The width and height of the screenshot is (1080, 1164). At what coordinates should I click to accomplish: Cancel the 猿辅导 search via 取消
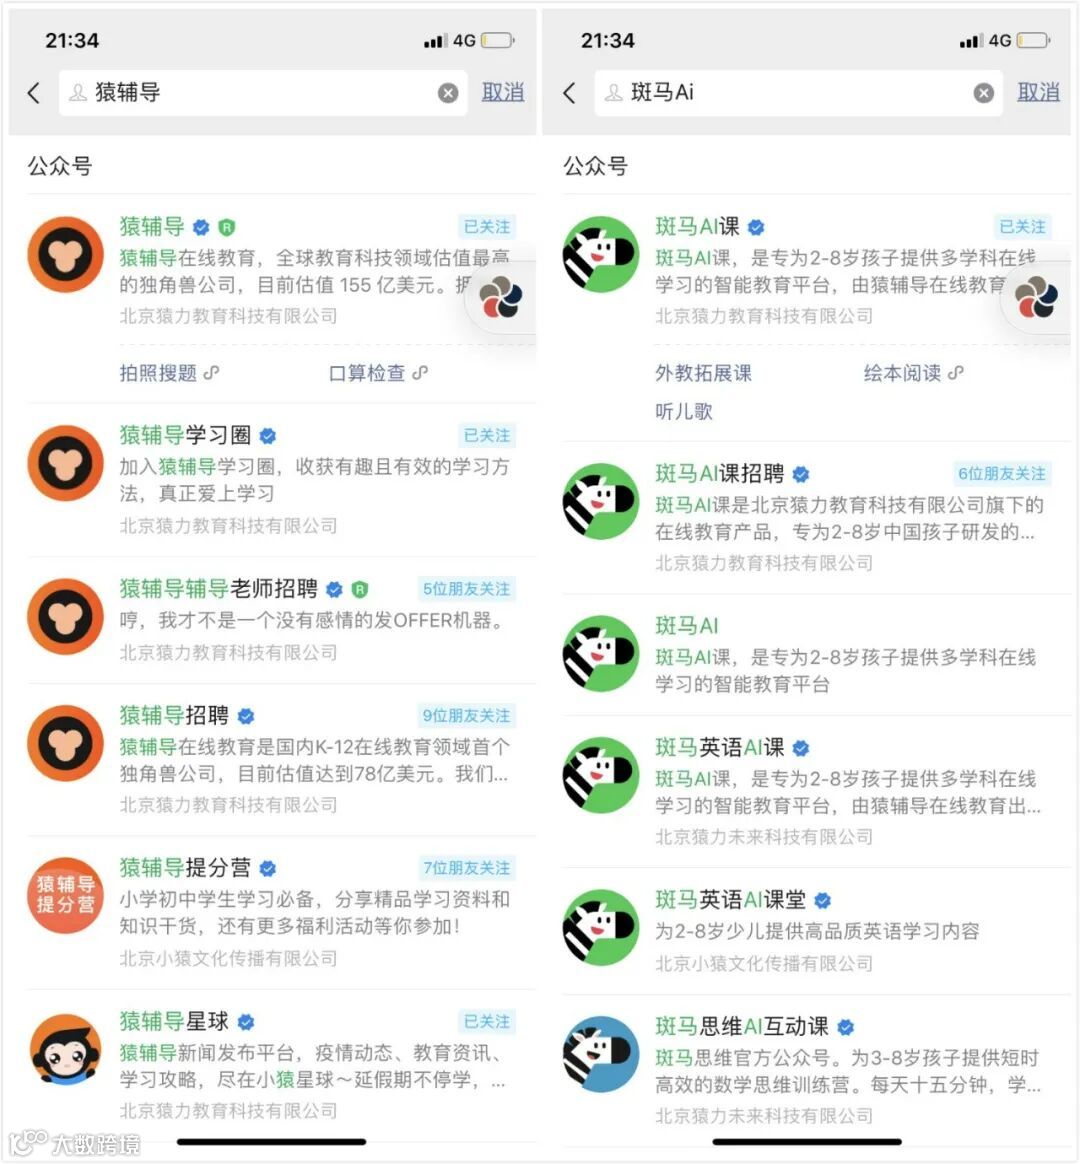[x=503, y=92]
